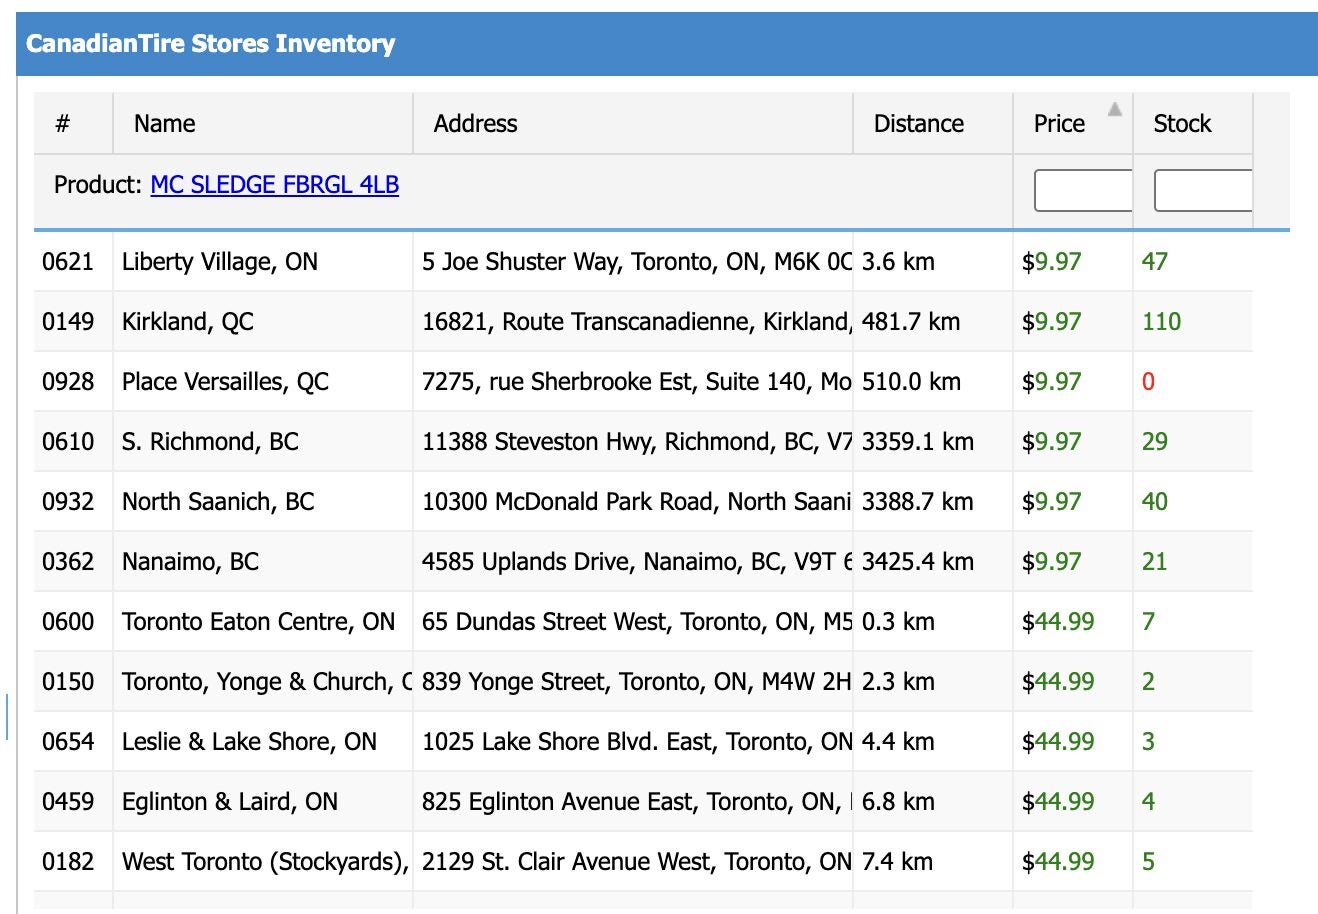Image resolution: width=1318 pixels, height=914 pixels.
Task: Click address 10300 McDonald Park Road
Action: point(637,502)
